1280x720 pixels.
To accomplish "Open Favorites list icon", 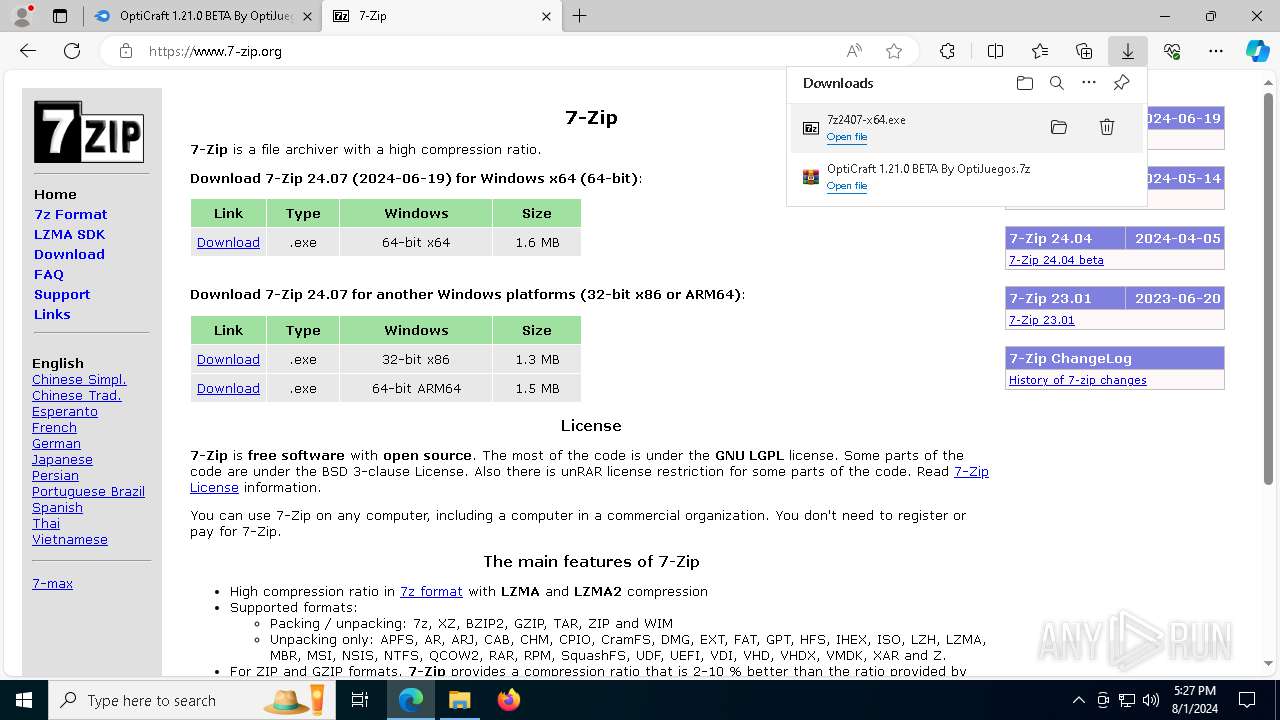I will (1040, 51).
